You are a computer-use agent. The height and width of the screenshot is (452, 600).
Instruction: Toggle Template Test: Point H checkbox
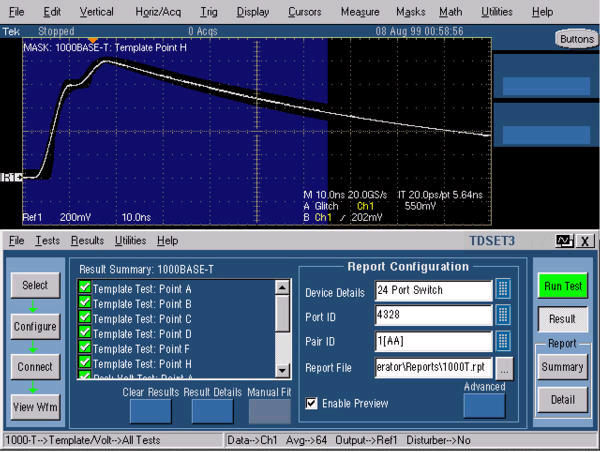tap(85, 362)
